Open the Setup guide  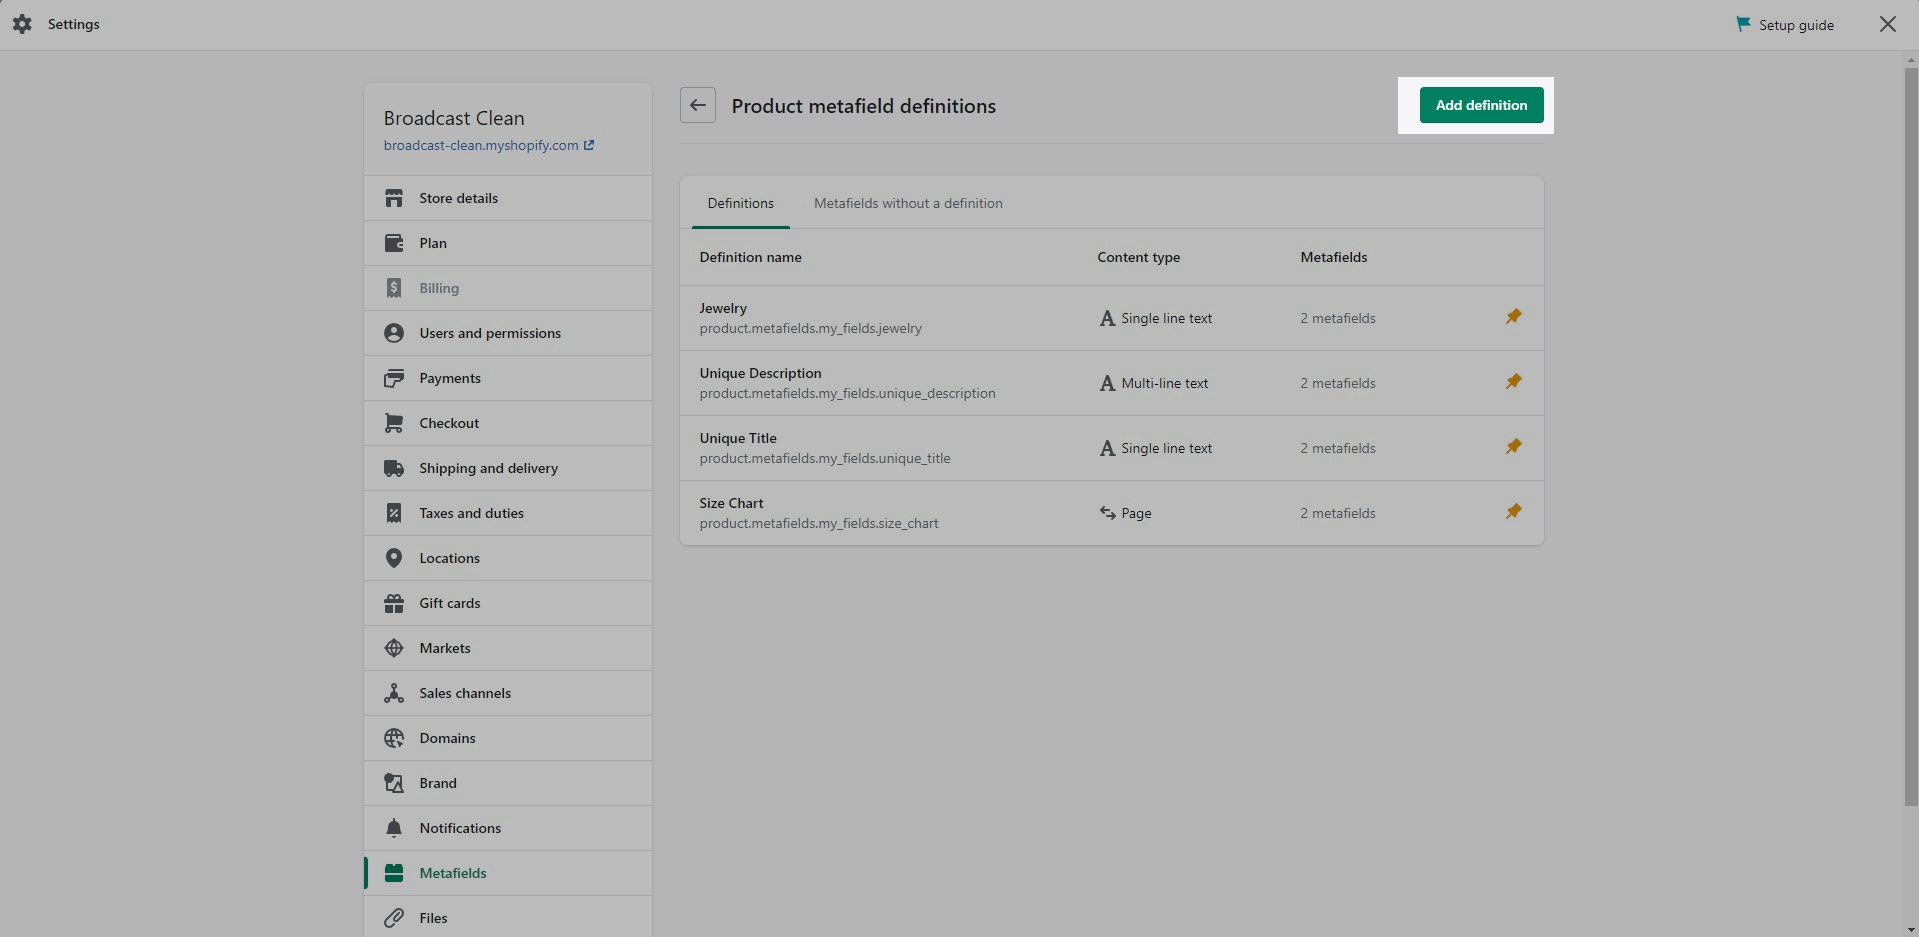[1785, 25]
